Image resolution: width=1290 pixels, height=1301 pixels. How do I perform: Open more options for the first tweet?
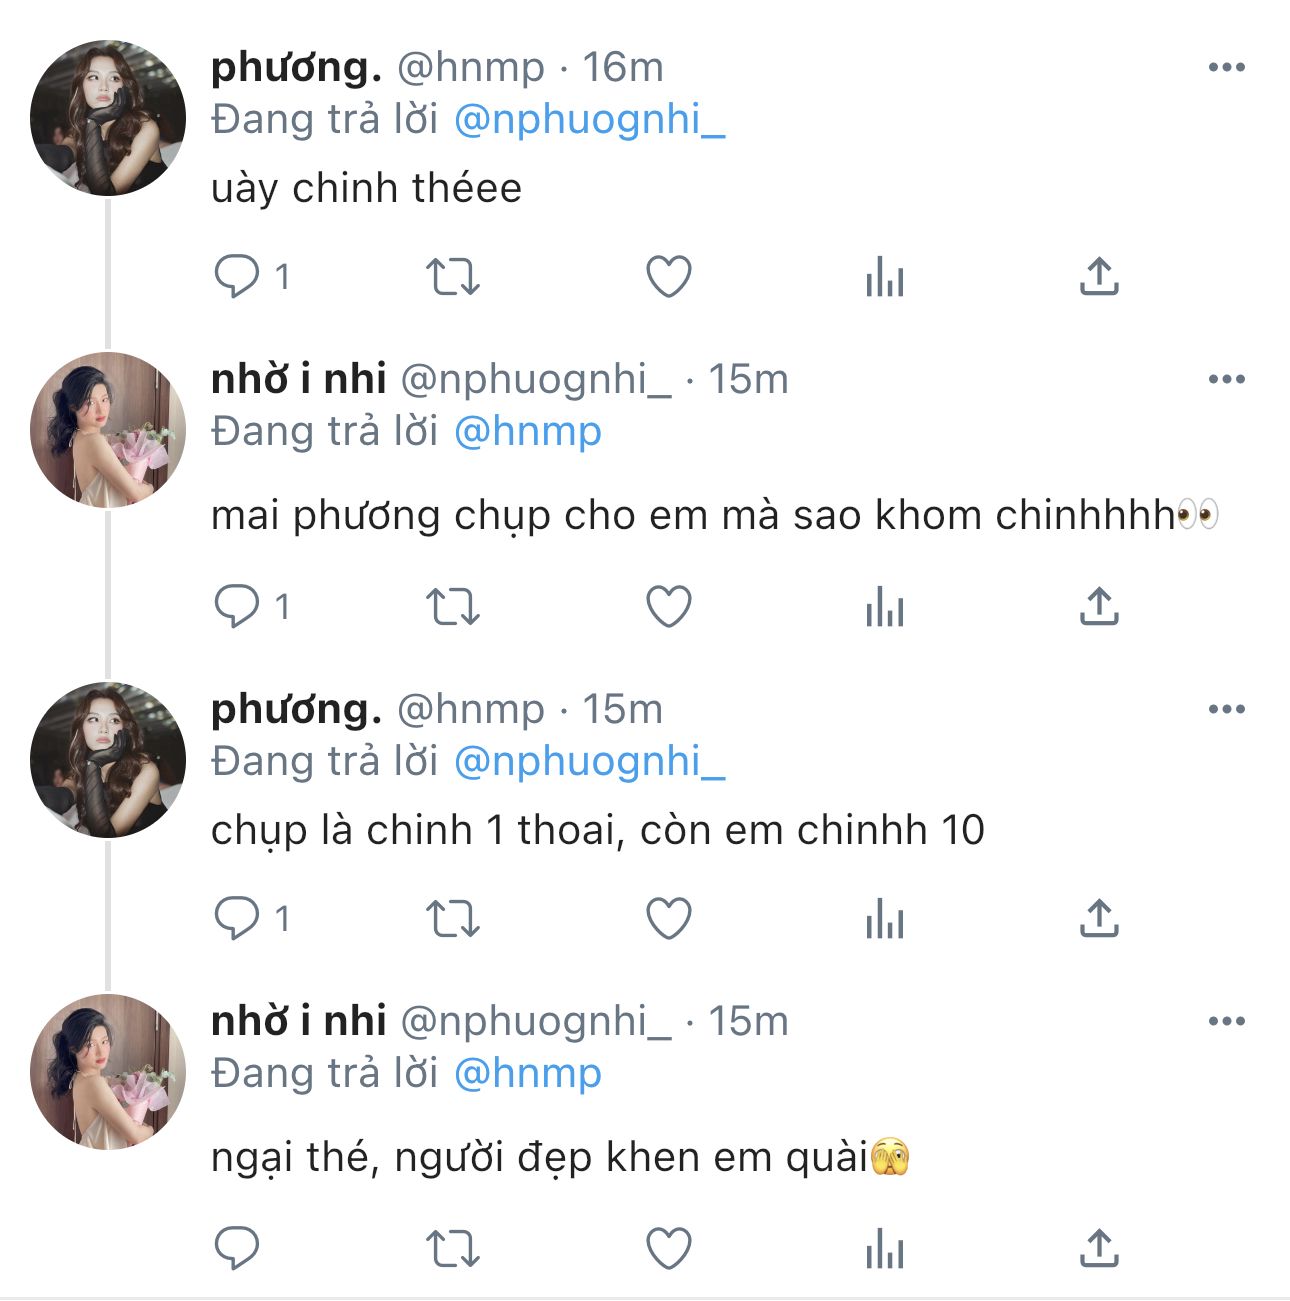(x=1226, y=68)
